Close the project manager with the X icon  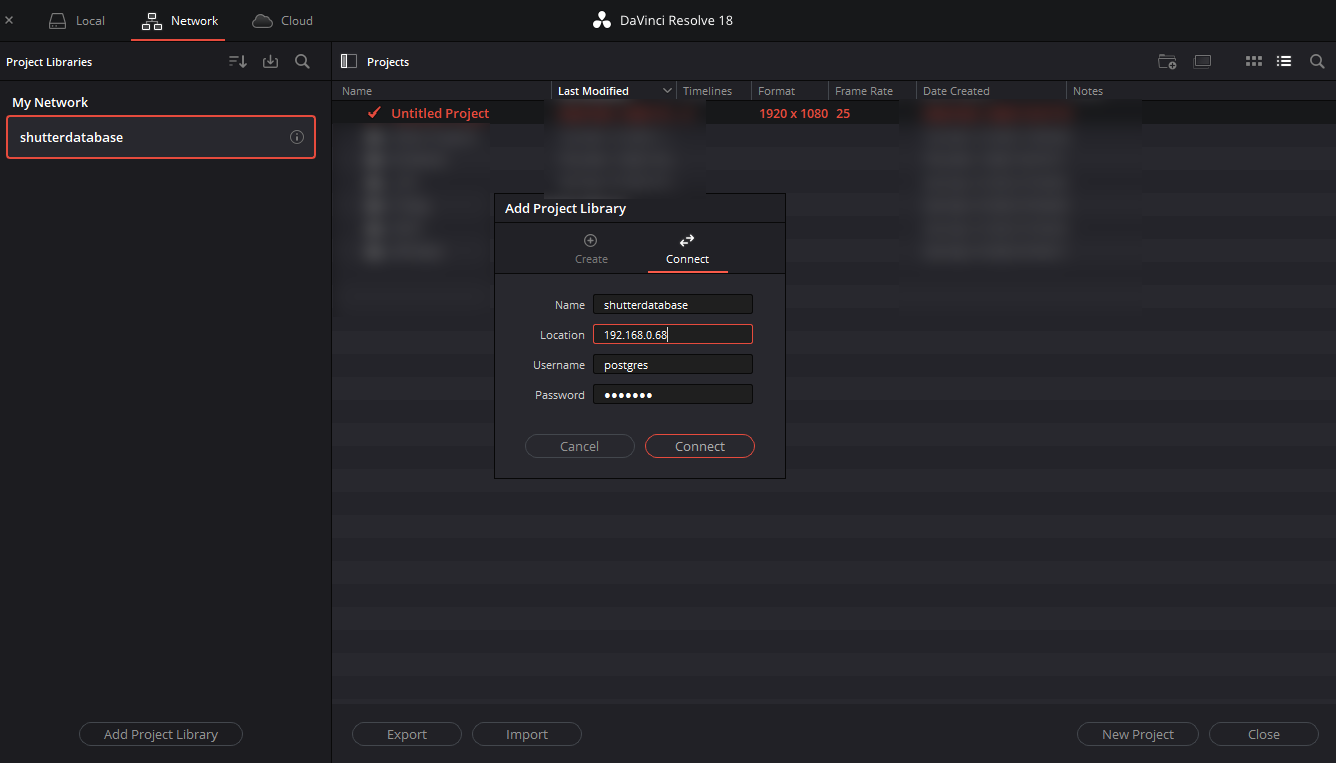[9, 20]
